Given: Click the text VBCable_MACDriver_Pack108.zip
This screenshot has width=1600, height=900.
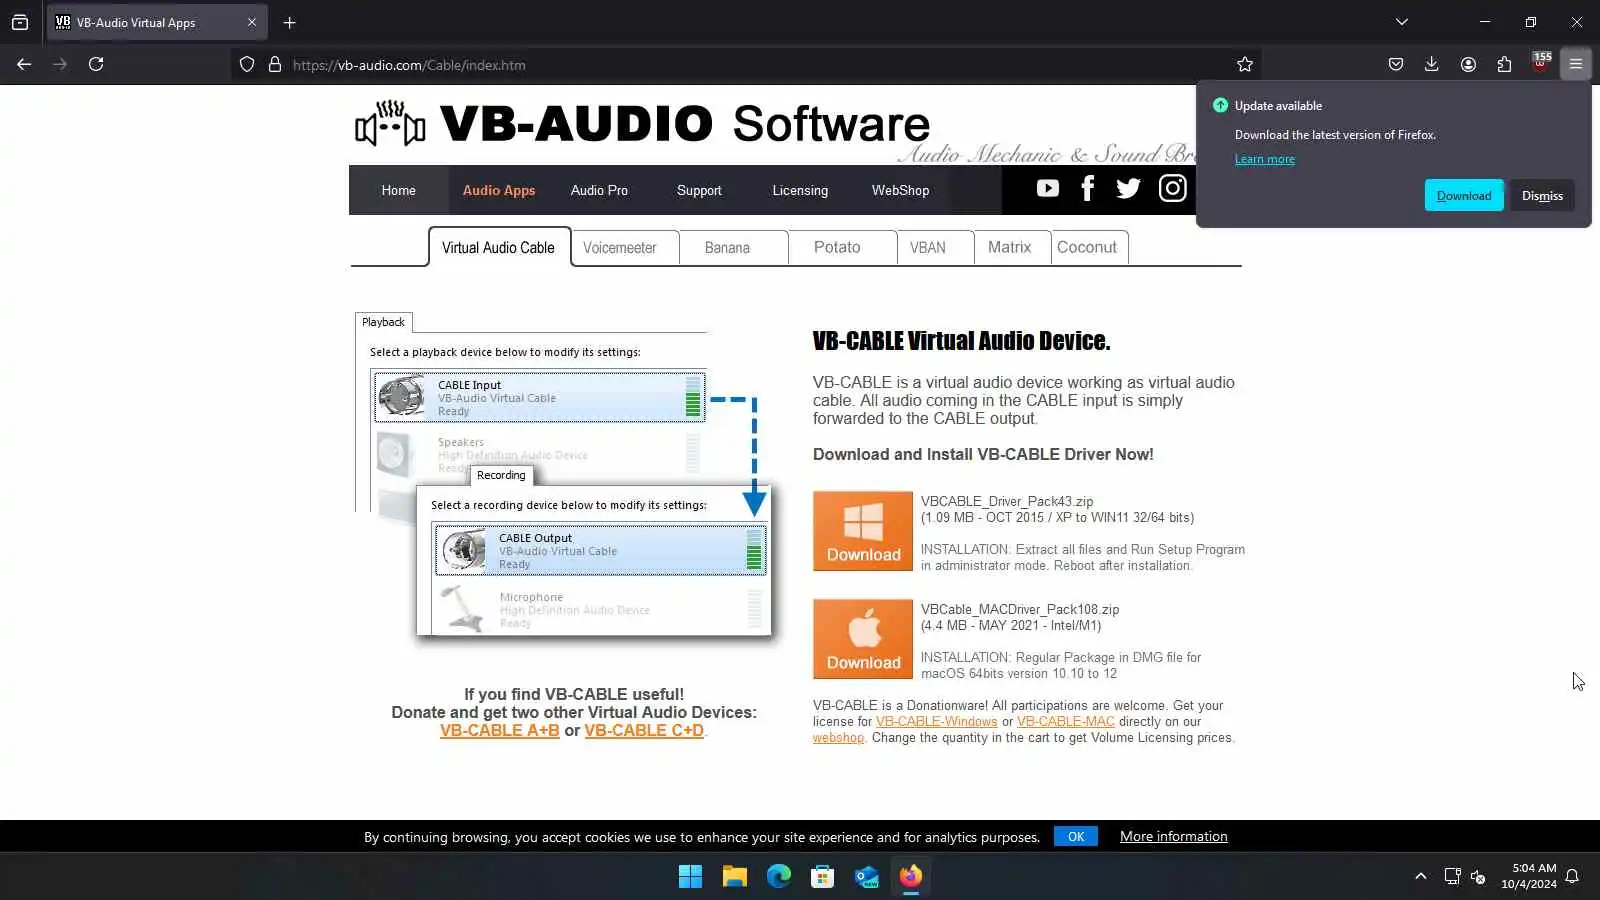Looking at the screenshot, I should coord(1020,609).
